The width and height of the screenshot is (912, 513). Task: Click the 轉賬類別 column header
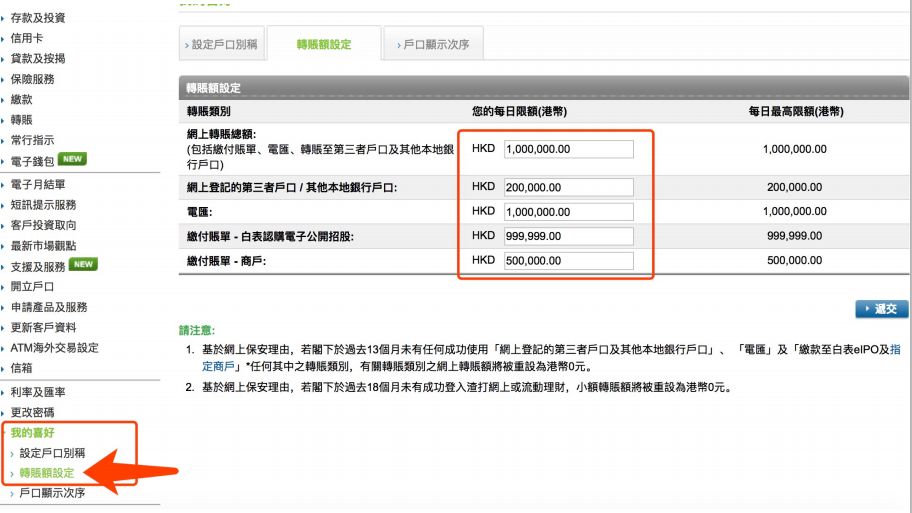pyautogui.click(x=209, y=111)
